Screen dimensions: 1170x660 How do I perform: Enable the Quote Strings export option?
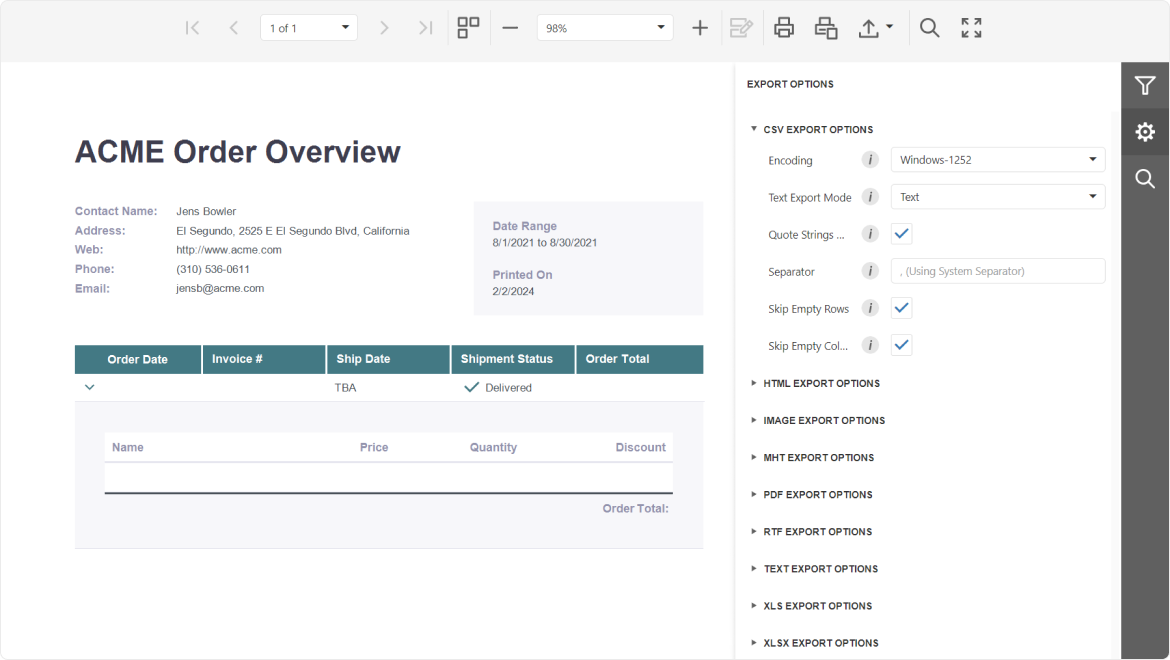[901, 233]
